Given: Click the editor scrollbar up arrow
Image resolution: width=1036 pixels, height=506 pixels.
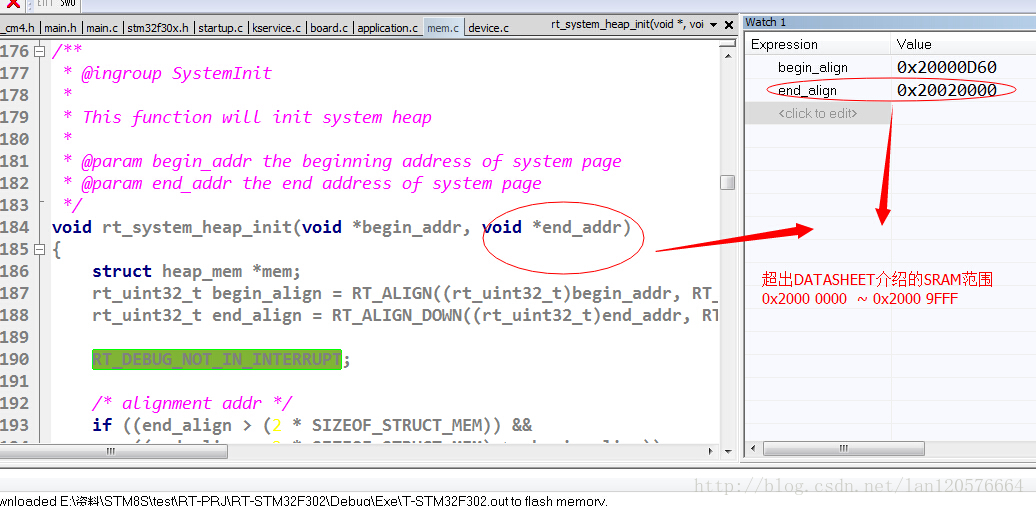Looking at the screenshot, I should 727,56.
